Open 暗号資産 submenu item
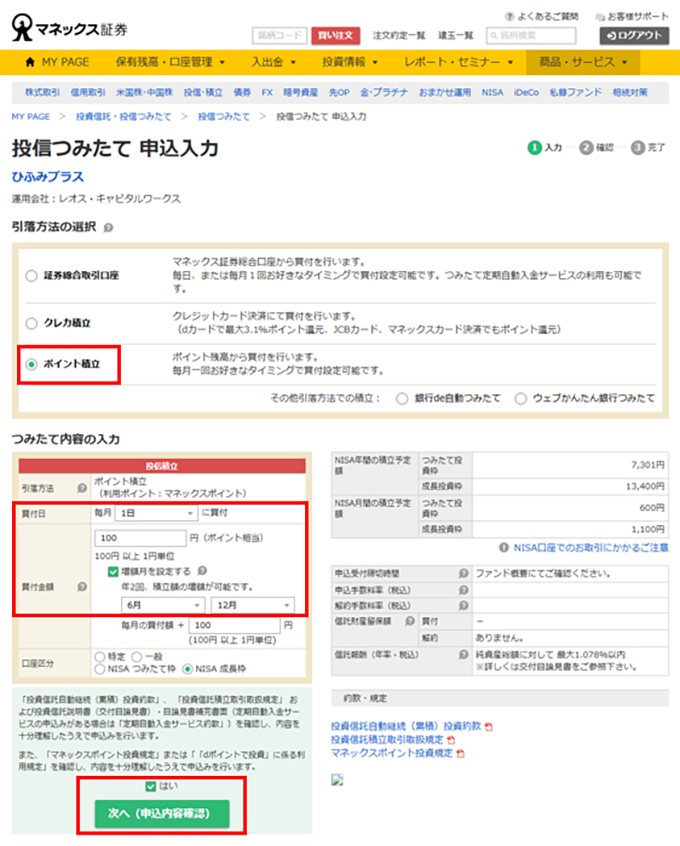This screenshot has height=846, width=680. point(301,92)
